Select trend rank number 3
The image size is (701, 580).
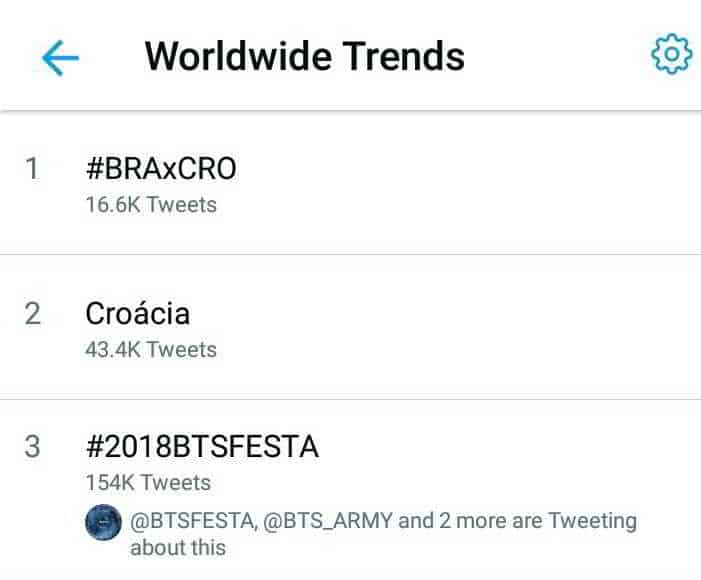click(x=33, y=447)
